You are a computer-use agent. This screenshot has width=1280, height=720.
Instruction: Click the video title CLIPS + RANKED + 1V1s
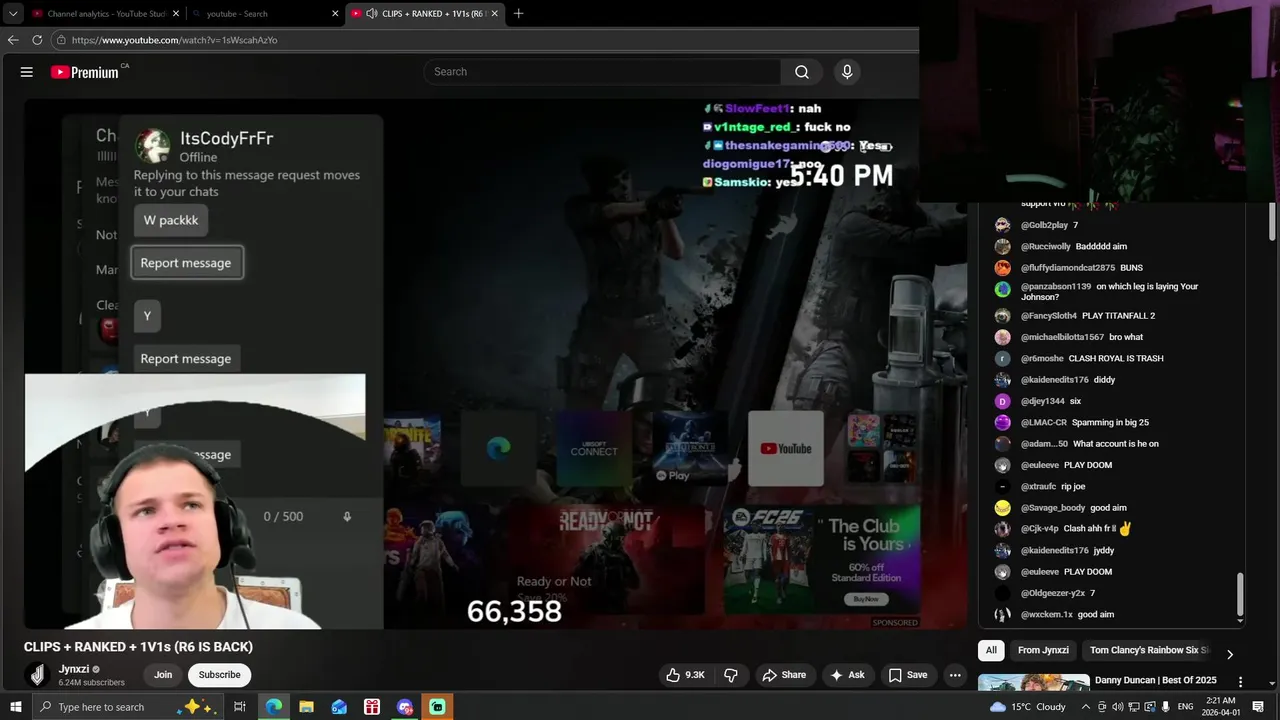(138, 647)
